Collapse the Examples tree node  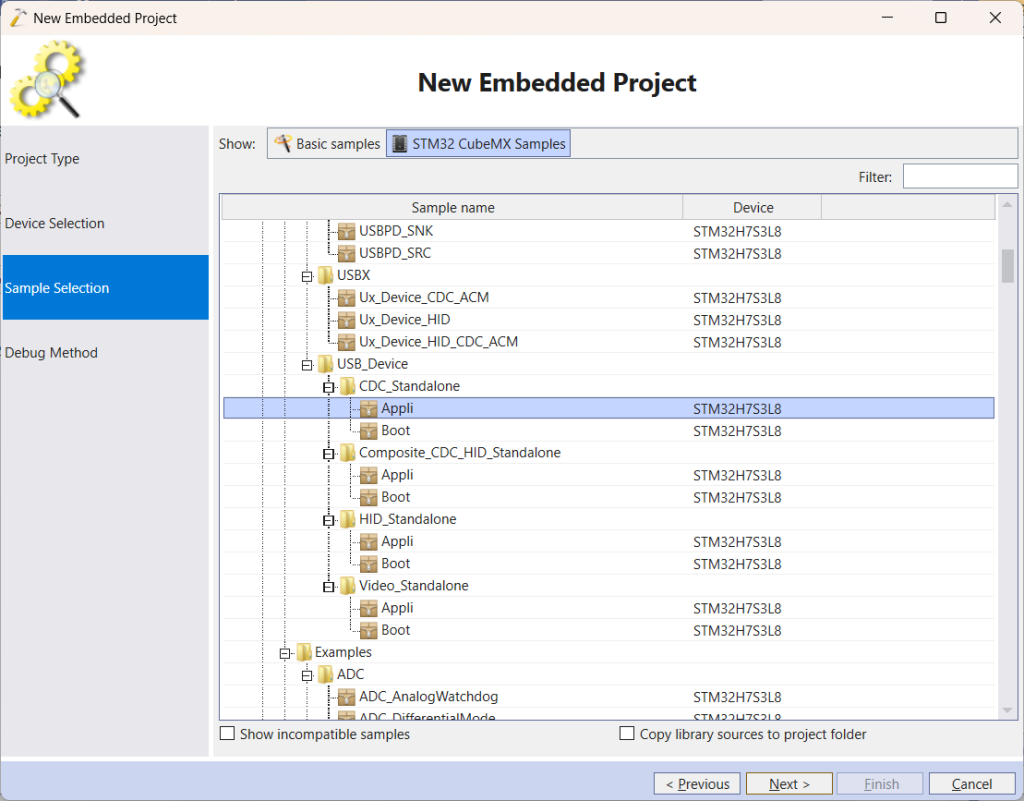pyautogui.click(x=286, y=652)
